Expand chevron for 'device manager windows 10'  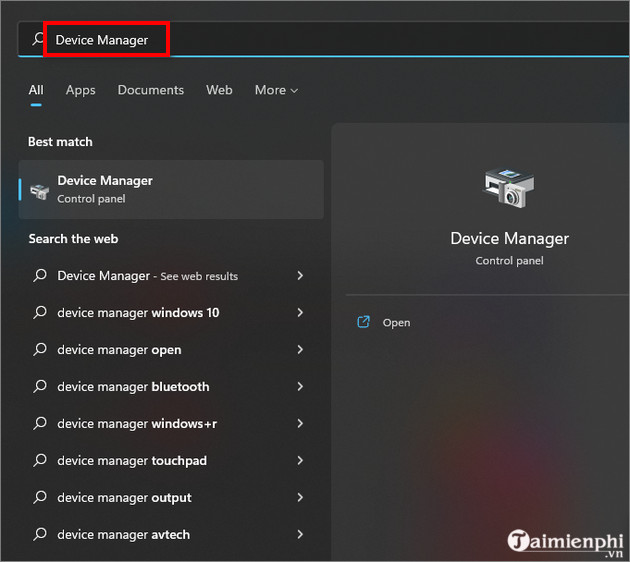(300, 313)
